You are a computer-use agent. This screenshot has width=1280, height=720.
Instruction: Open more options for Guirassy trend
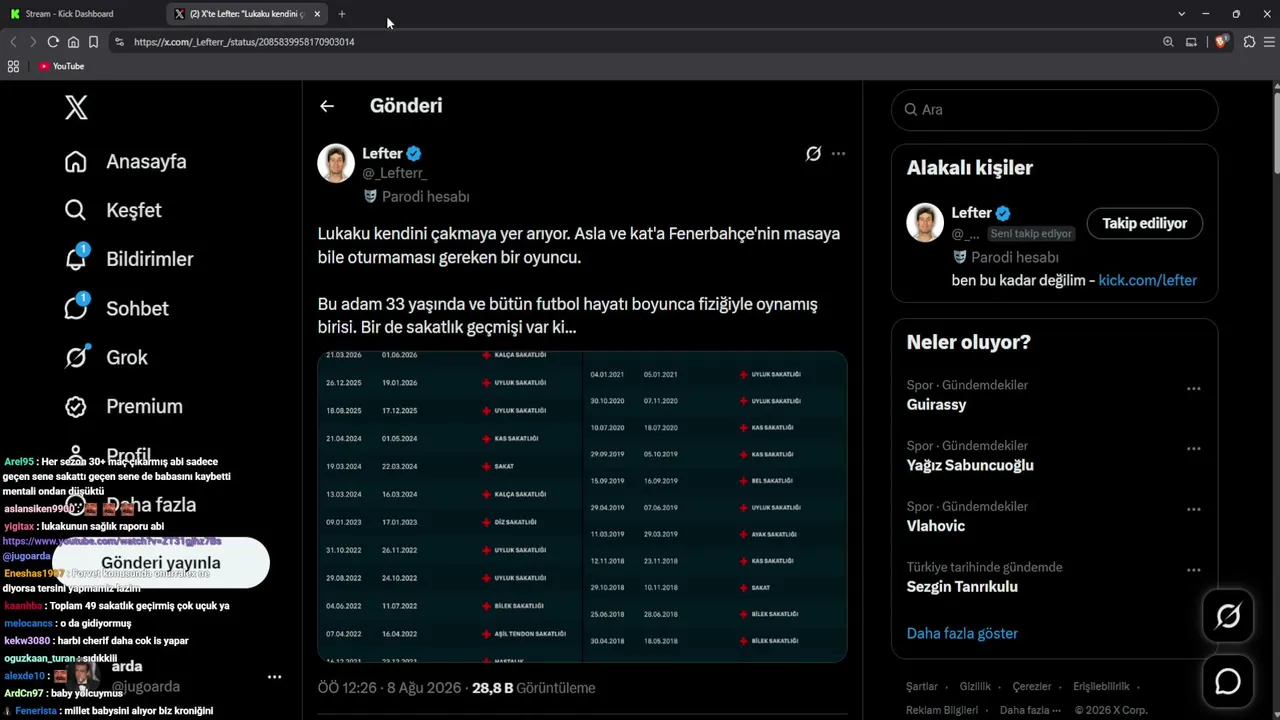point(1193,388)
